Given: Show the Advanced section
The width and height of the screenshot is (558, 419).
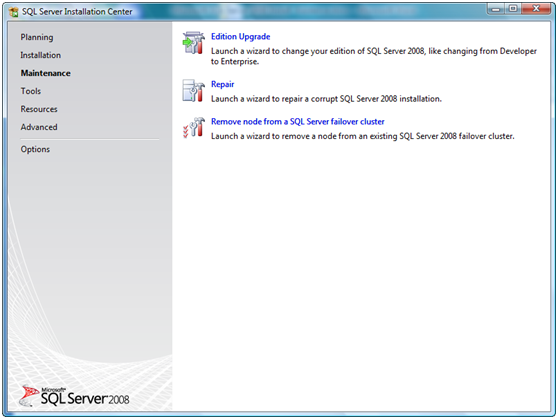Looking at the screenshot, I should 38,127.
